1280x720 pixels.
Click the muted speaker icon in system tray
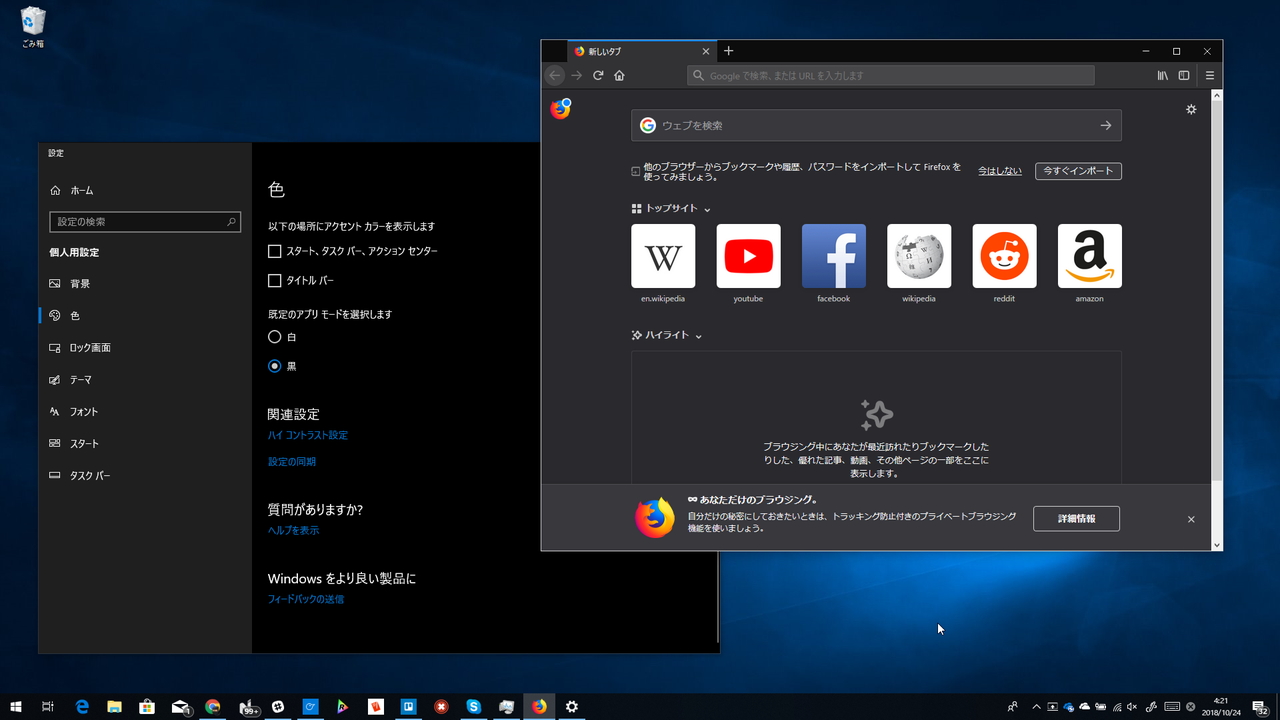[x=1134, y=706]
